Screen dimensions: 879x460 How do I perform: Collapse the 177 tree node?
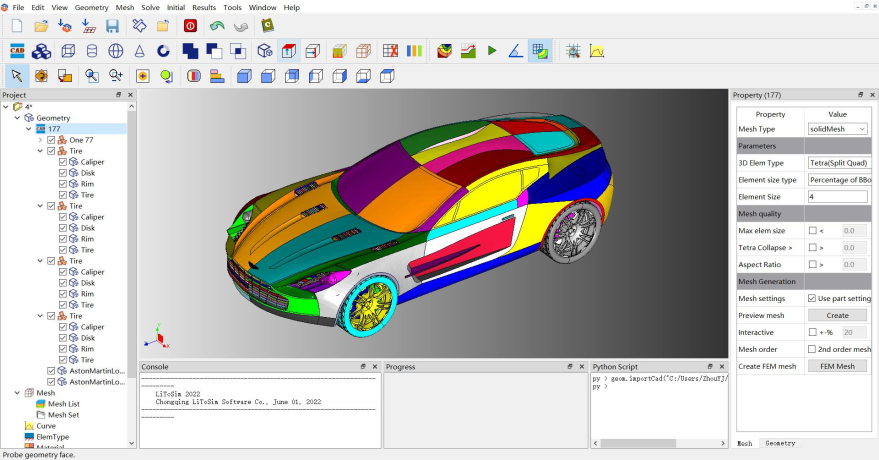29,129
